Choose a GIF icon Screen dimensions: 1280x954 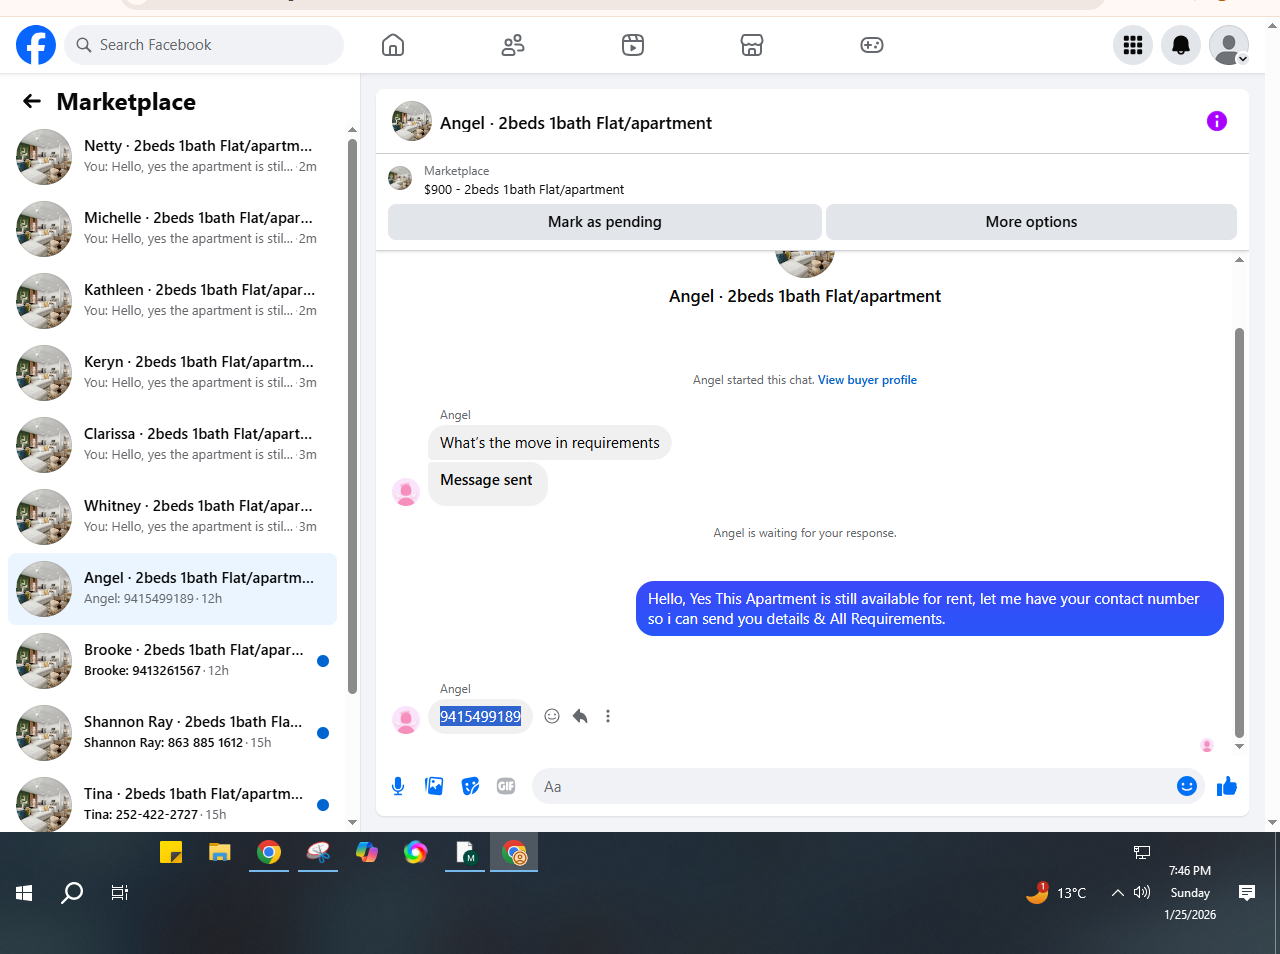click(506, 786)
